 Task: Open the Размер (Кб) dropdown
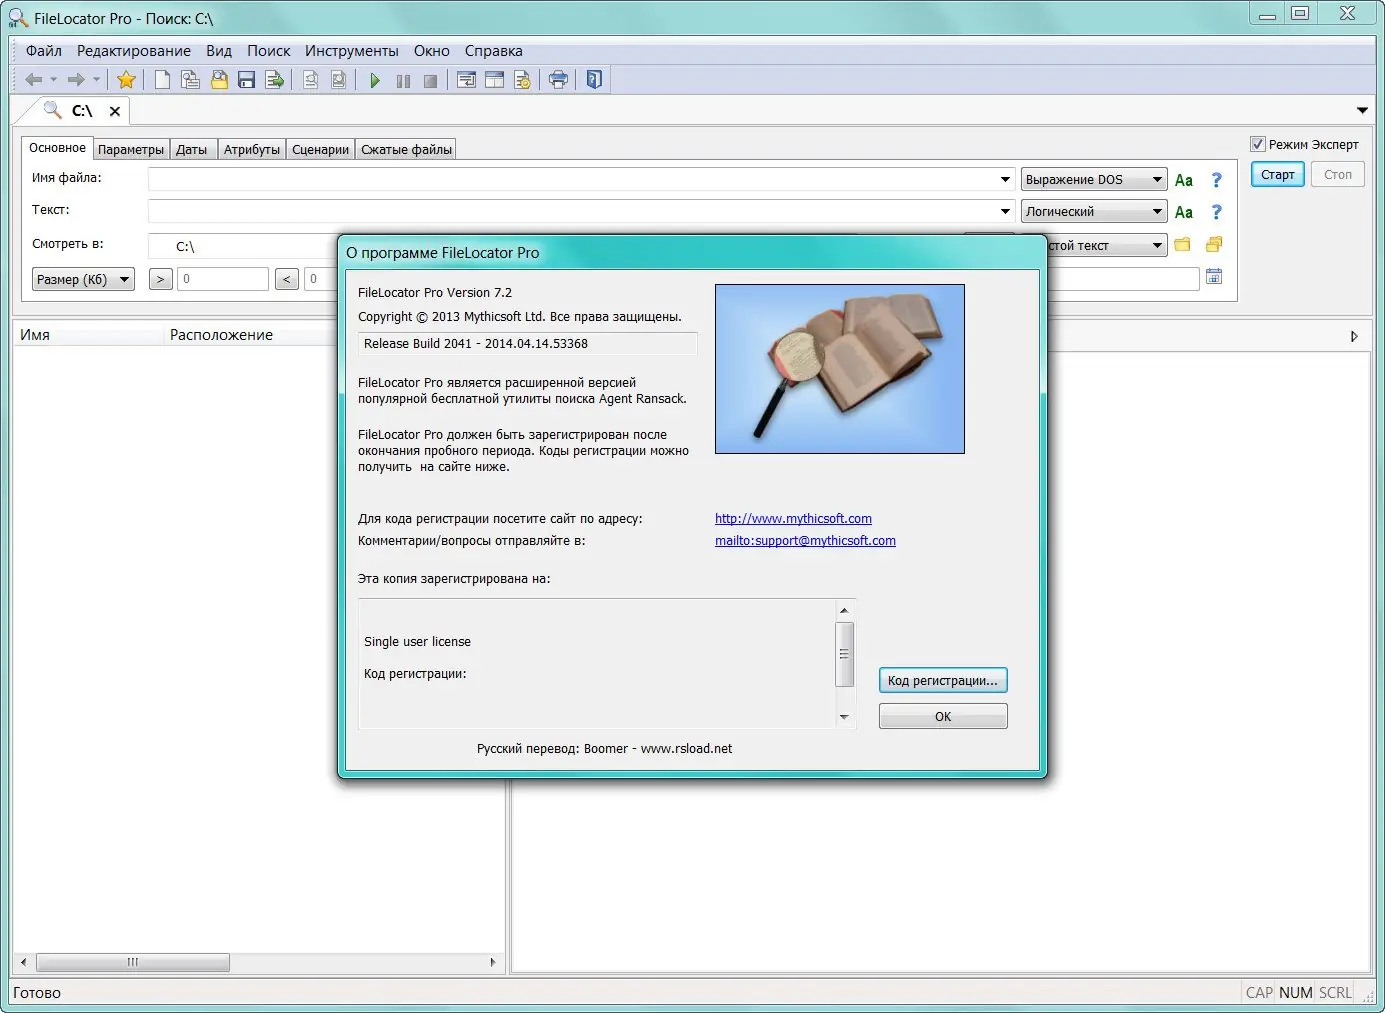(83, 279)
